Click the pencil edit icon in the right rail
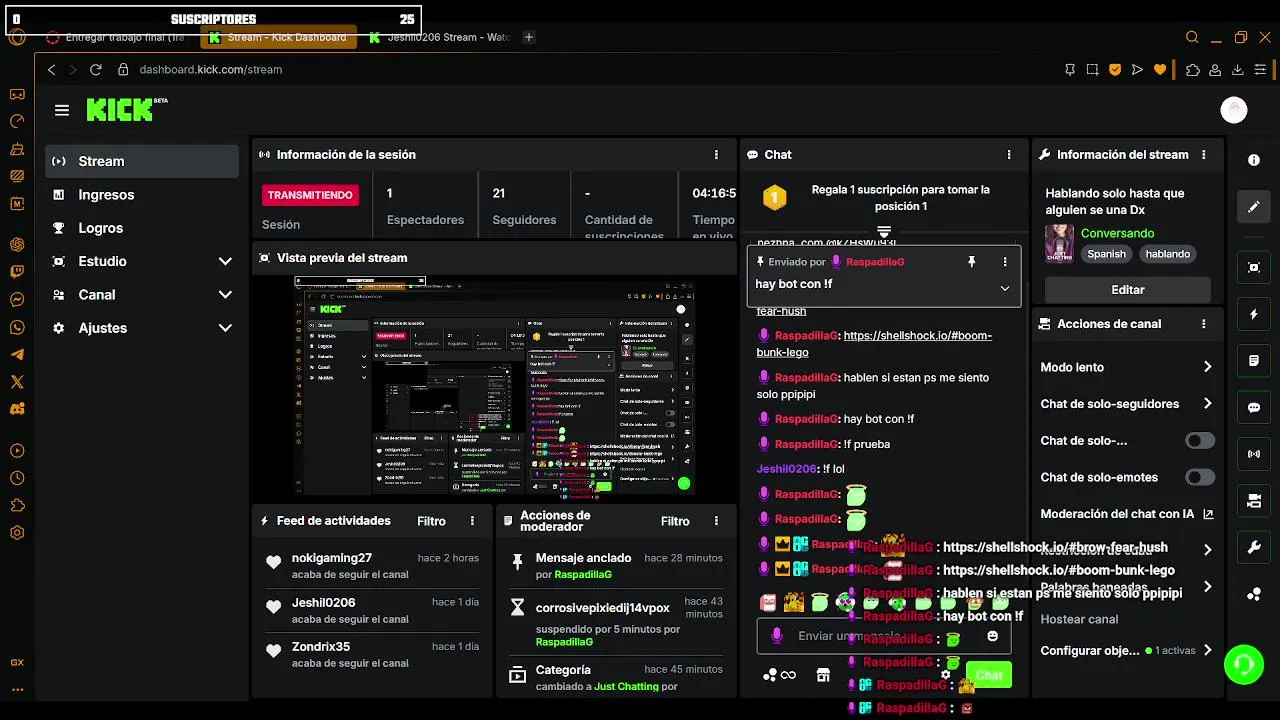The width and height of the screenshot is (1280, 720). pos(1254,207)
